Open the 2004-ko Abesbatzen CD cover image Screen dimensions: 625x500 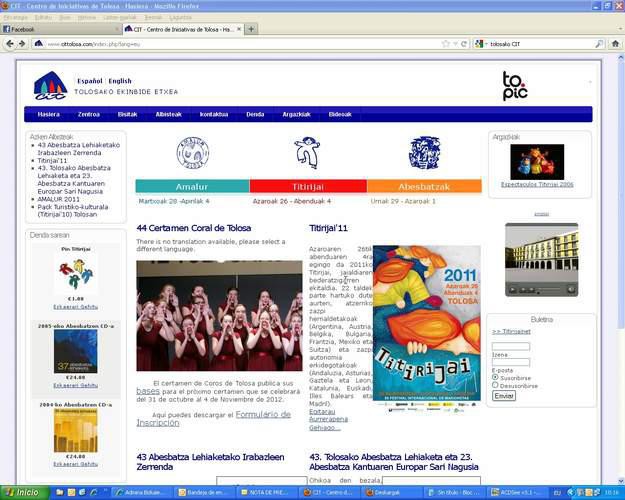76,430
